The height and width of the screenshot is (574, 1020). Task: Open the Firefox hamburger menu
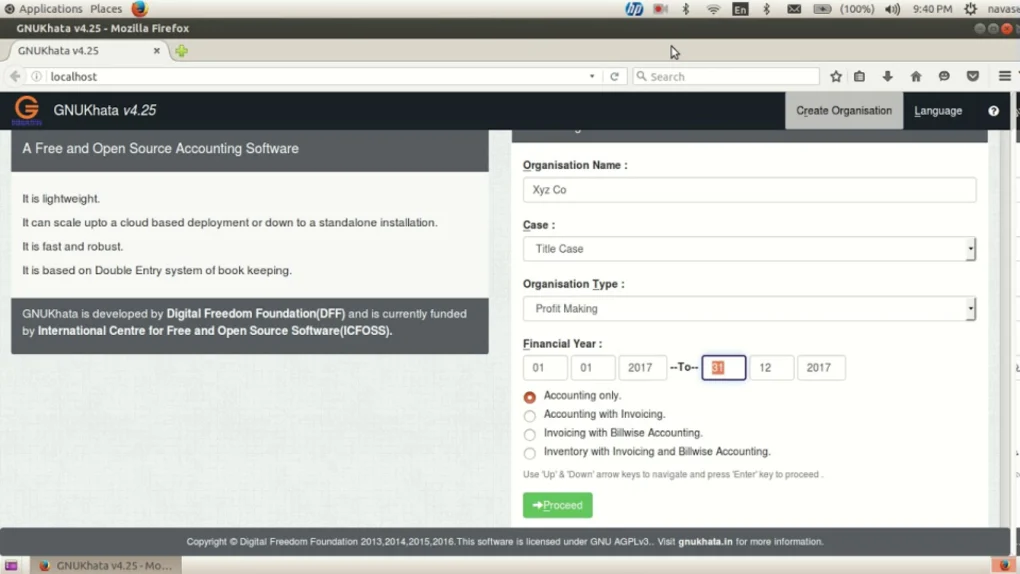[1004, 76]
